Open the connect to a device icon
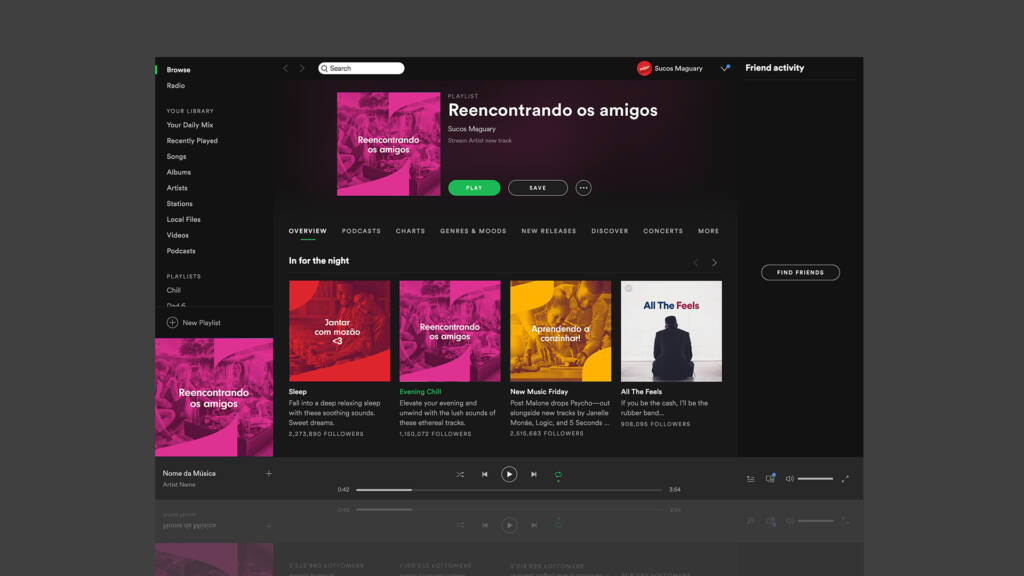 pos(771,479)
